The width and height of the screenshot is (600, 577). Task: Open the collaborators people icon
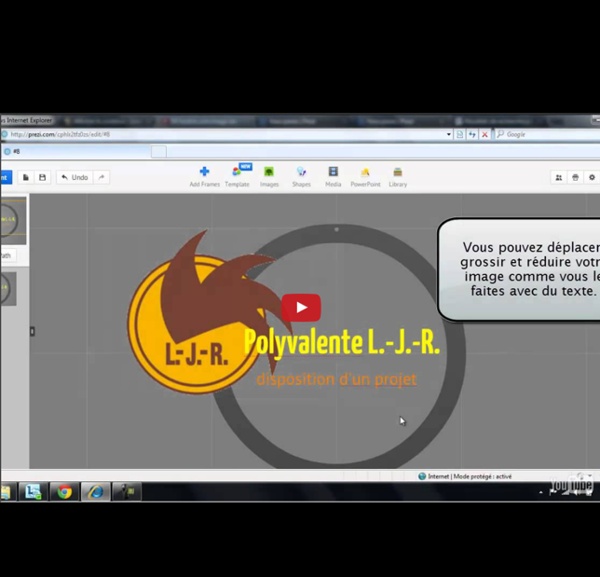tap(559, 177)
